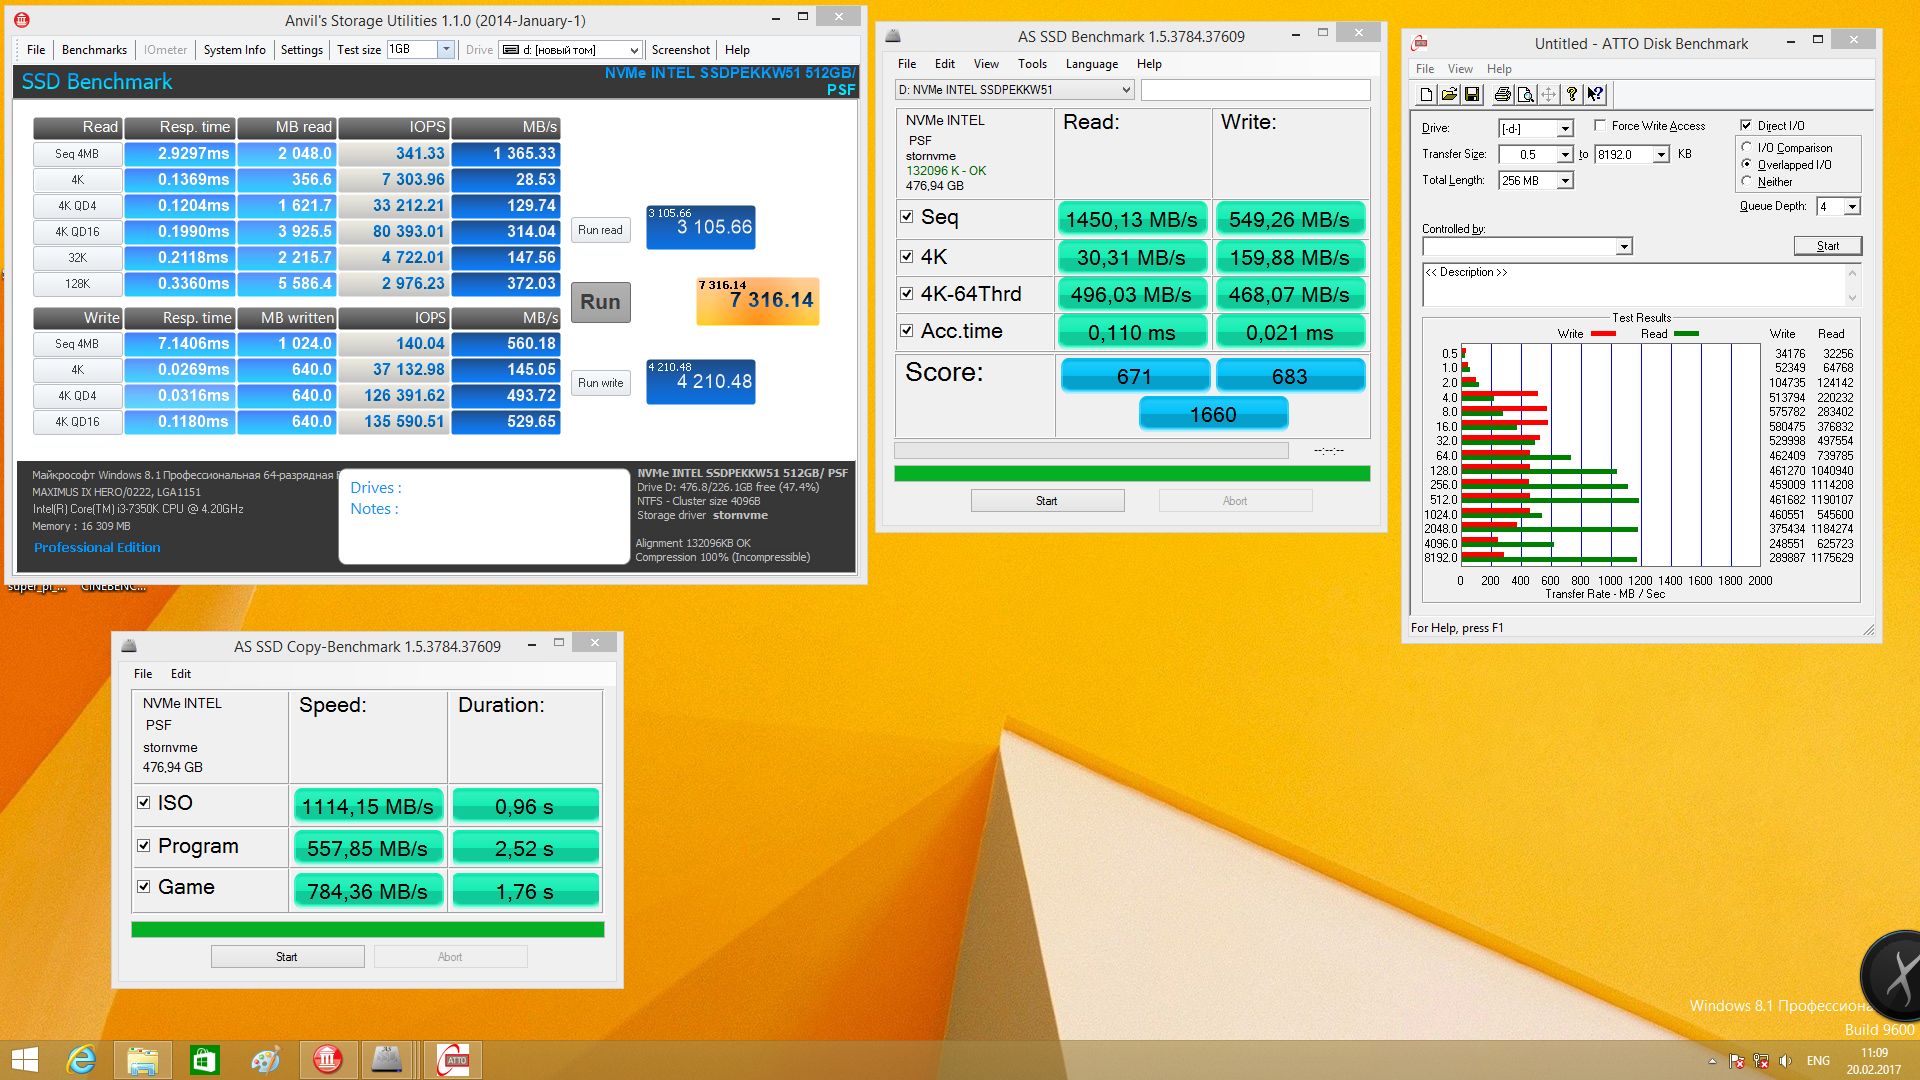Open the Windows Start button
This screenshot has width=1920, height=1080.
click(25, 1060)
